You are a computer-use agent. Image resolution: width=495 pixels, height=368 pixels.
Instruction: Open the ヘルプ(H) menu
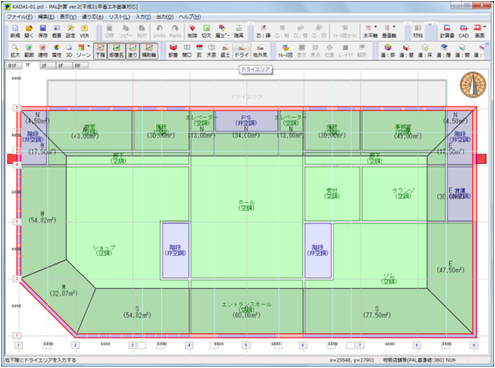(x=190, y=17)
